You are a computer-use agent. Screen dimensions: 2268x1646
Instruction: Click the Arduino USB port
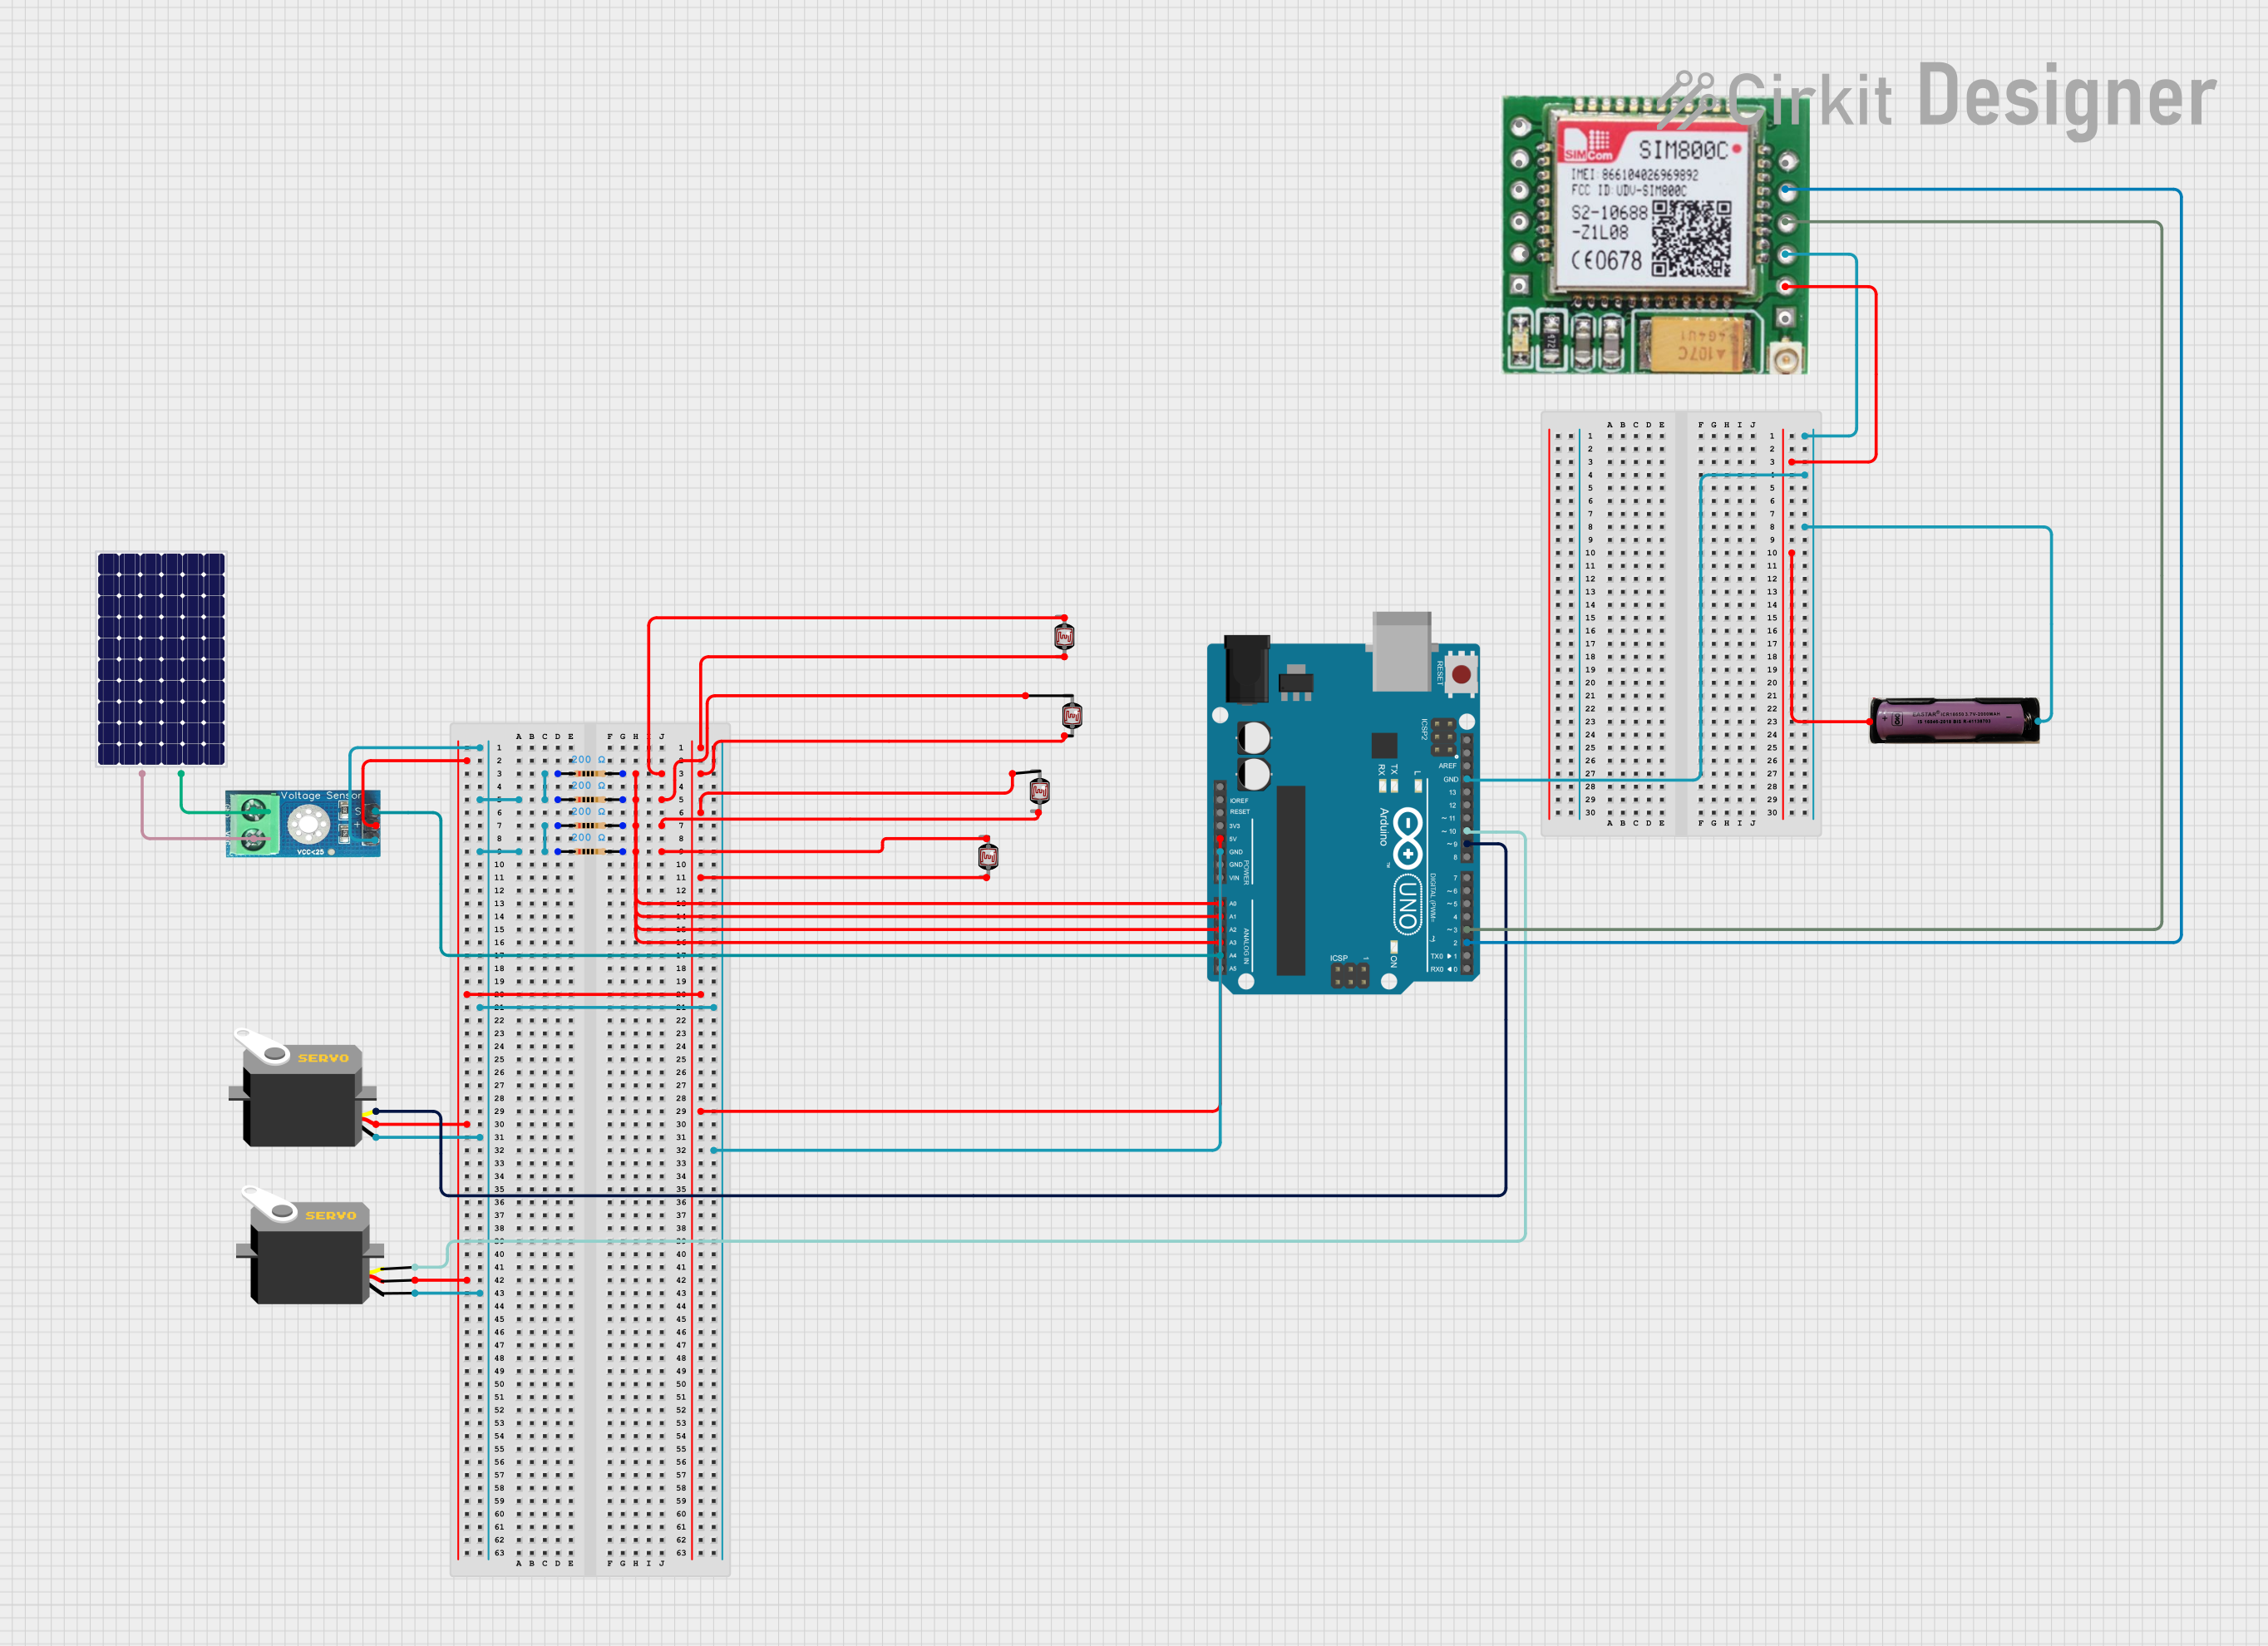(x=1402, y=651)
